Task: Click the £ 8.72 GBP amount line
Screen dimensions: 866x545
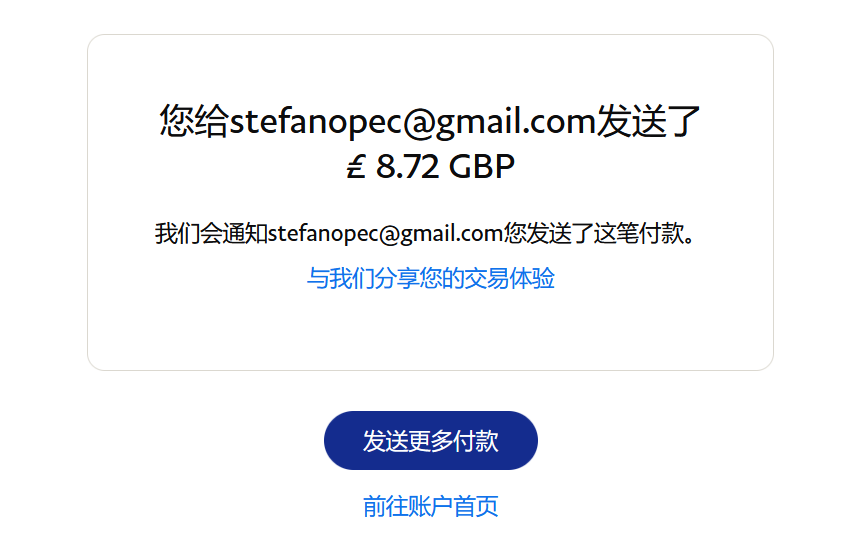Action: pyautogui.click(x=430, y=166)
